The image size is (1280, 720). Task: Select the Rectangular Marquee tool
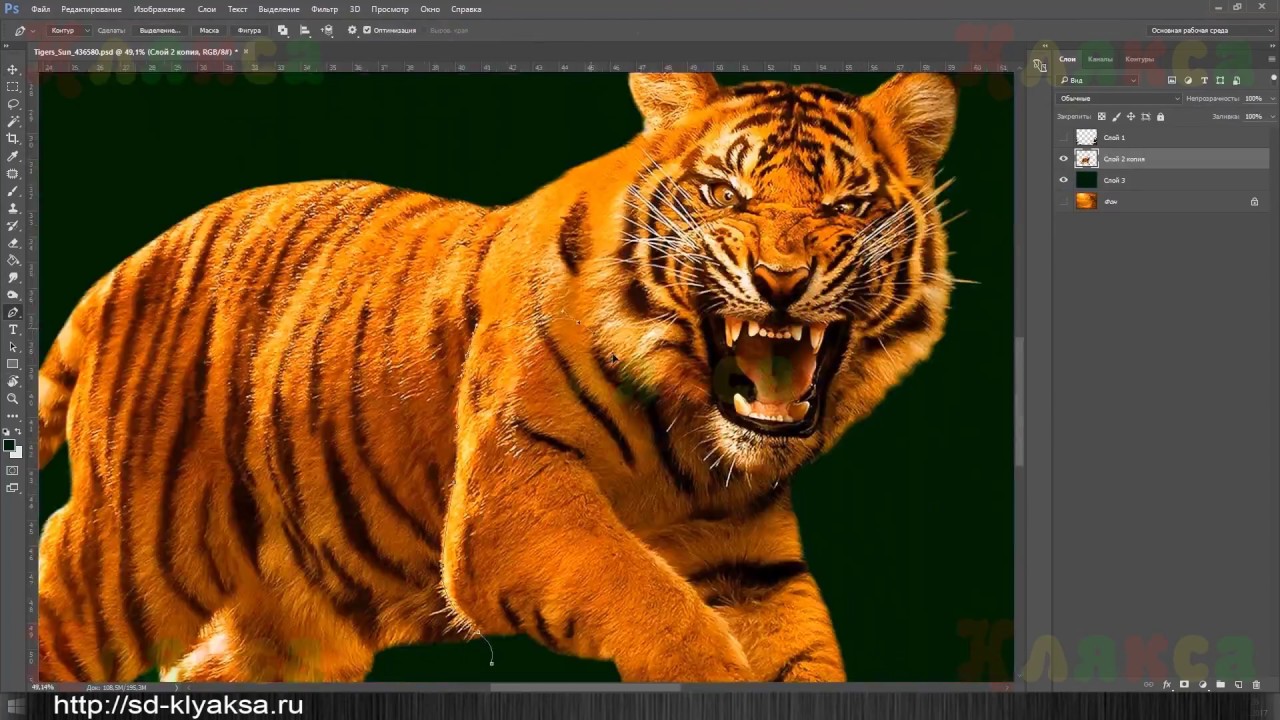click(x=13, y=87)
